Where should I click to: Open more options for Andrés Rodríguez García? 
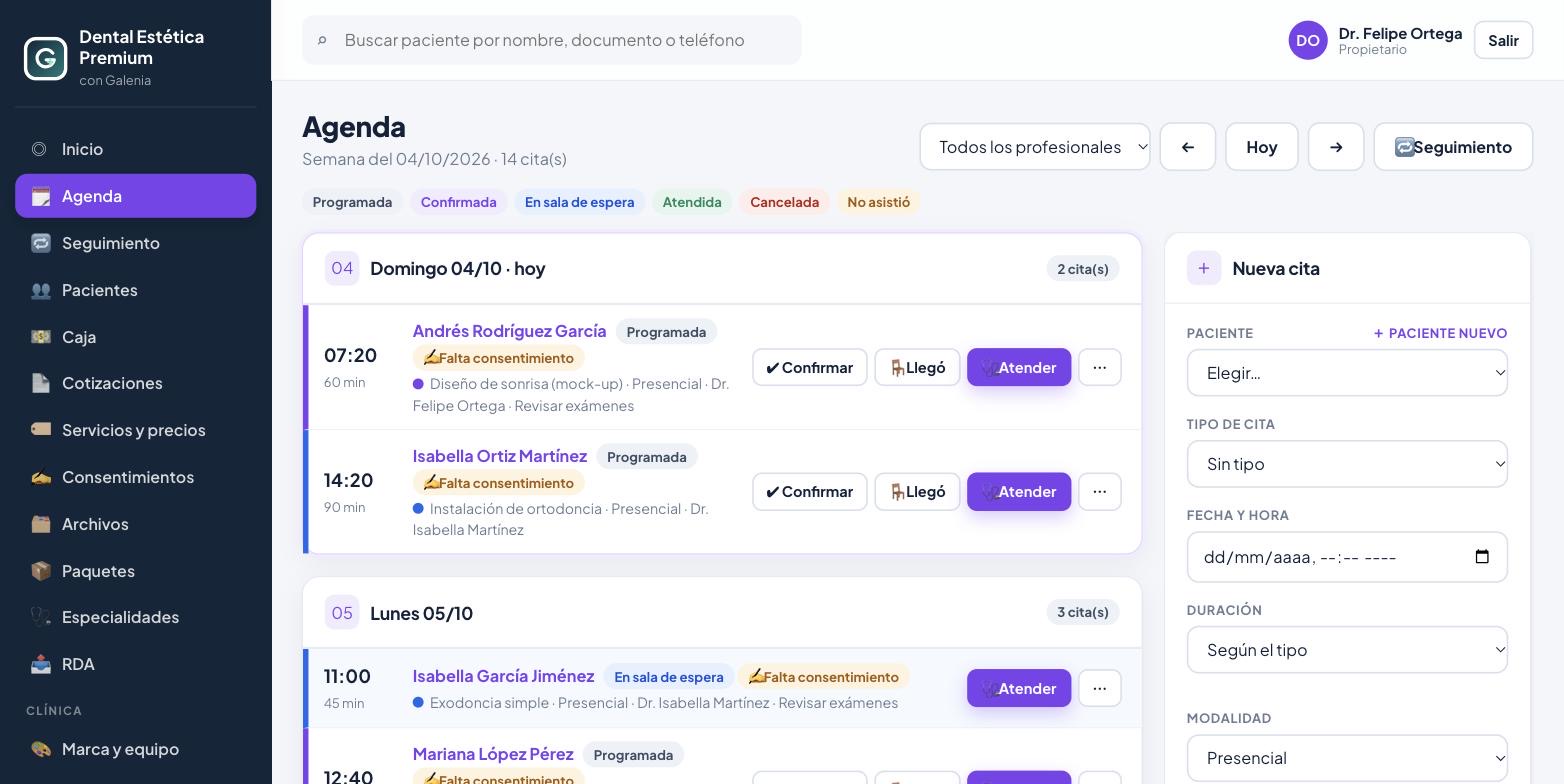tap(1100, 367)
